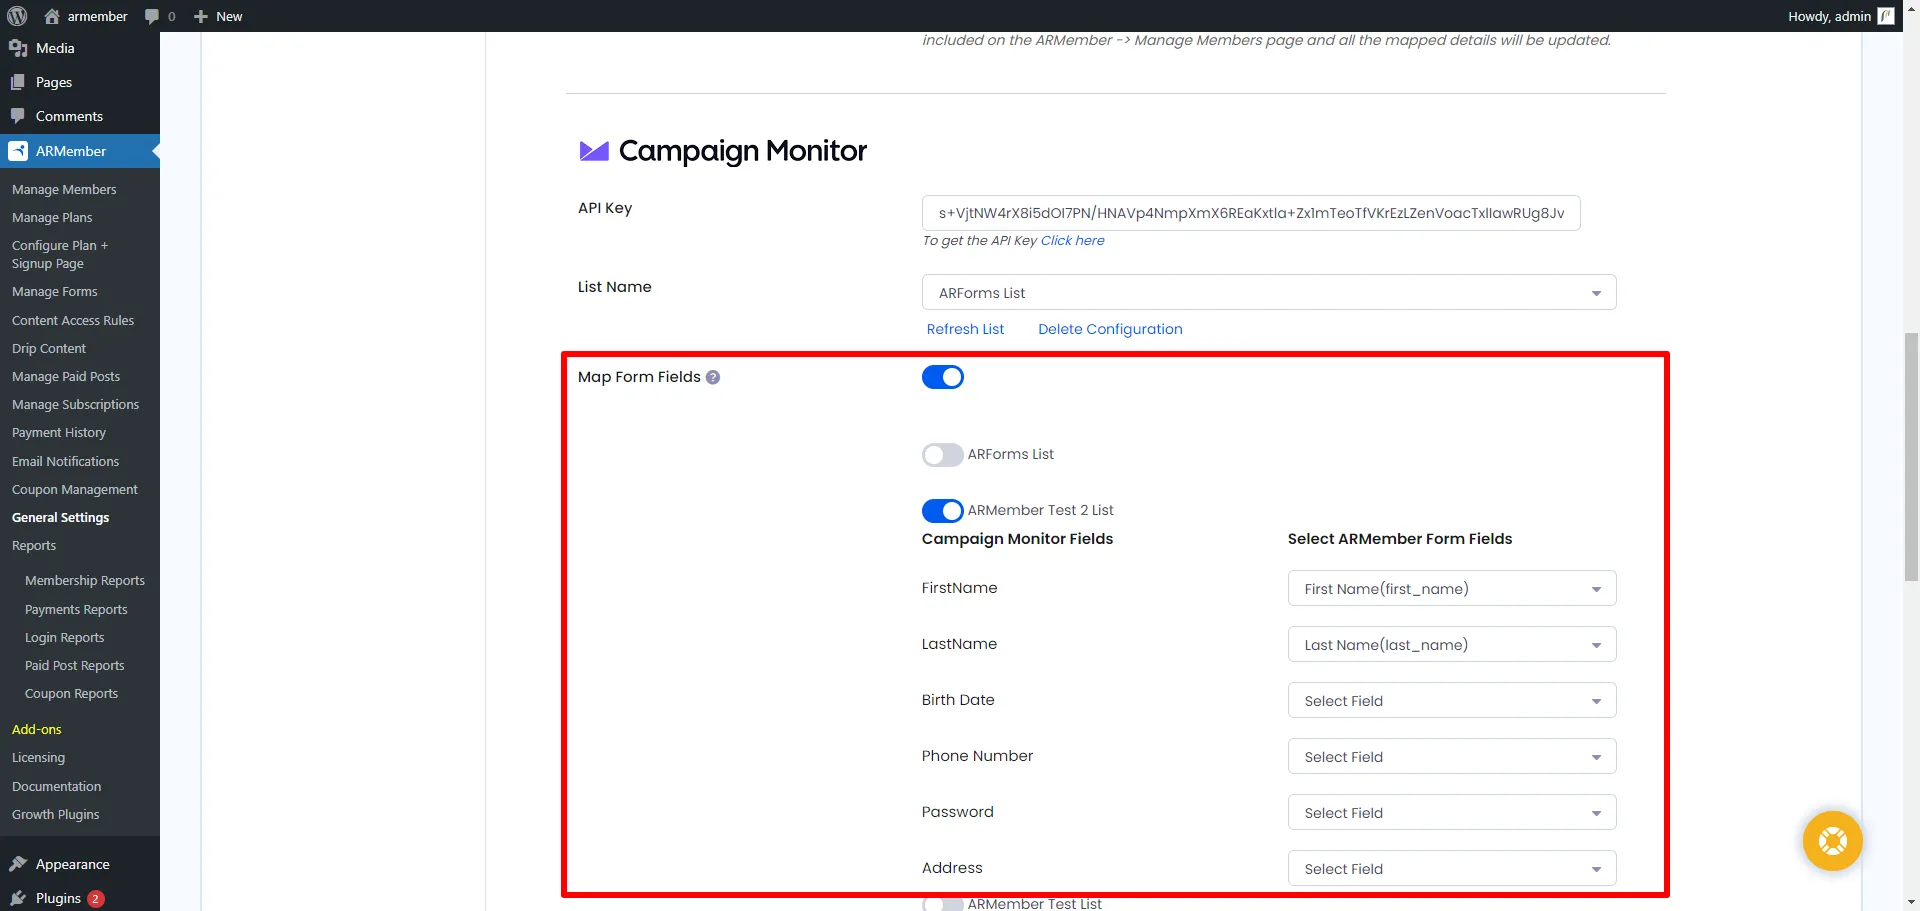Open Manage Plans menu item

(x=52, y=217)
